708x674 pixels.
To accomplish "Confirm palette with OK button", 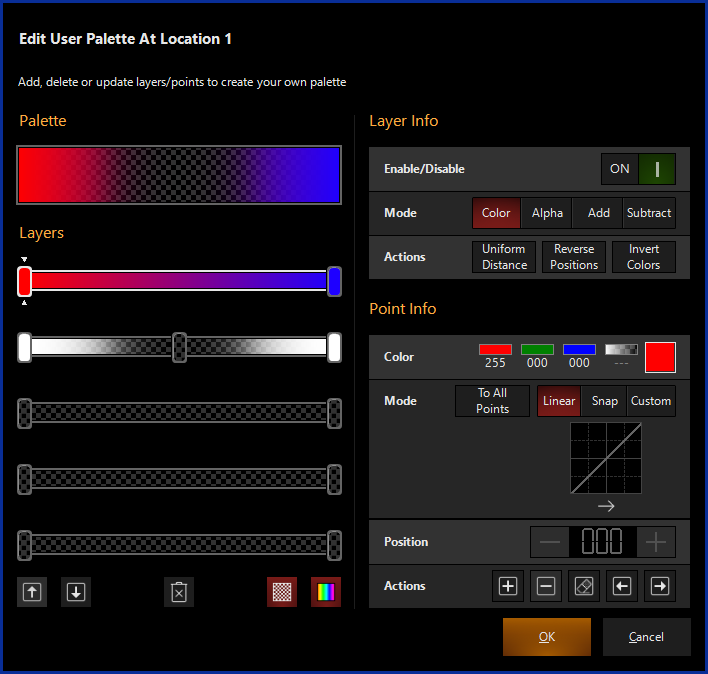I will tap(547, 637).
